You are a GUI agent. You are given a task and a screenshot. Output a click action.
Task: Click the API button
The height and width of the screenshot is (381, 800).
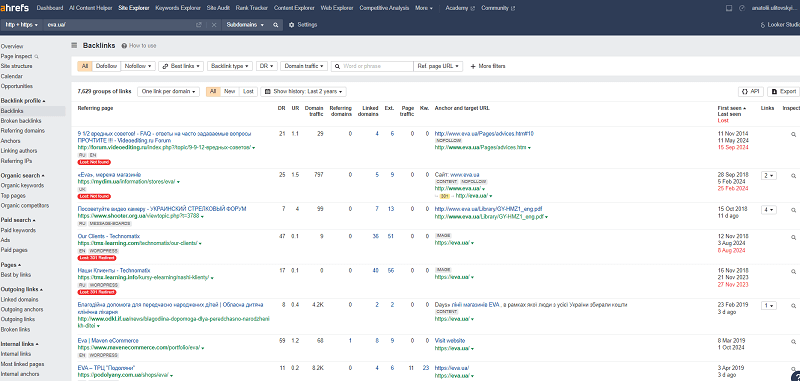[x=751, y=91]
